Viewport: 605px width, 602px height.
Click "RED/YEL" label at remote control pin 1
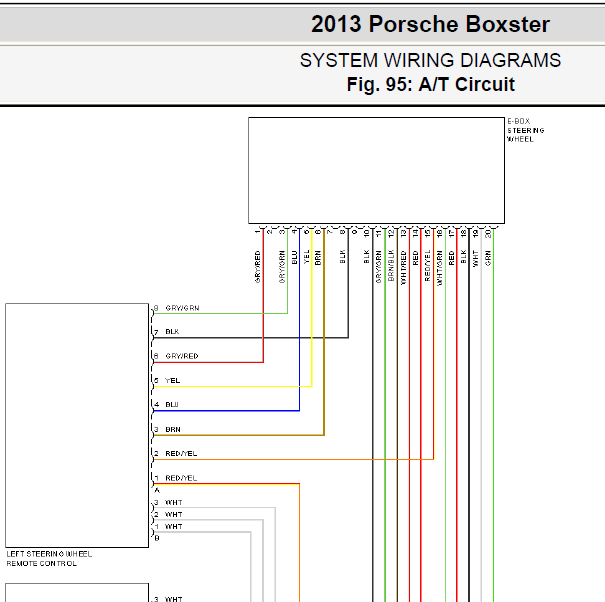point(181,478)
